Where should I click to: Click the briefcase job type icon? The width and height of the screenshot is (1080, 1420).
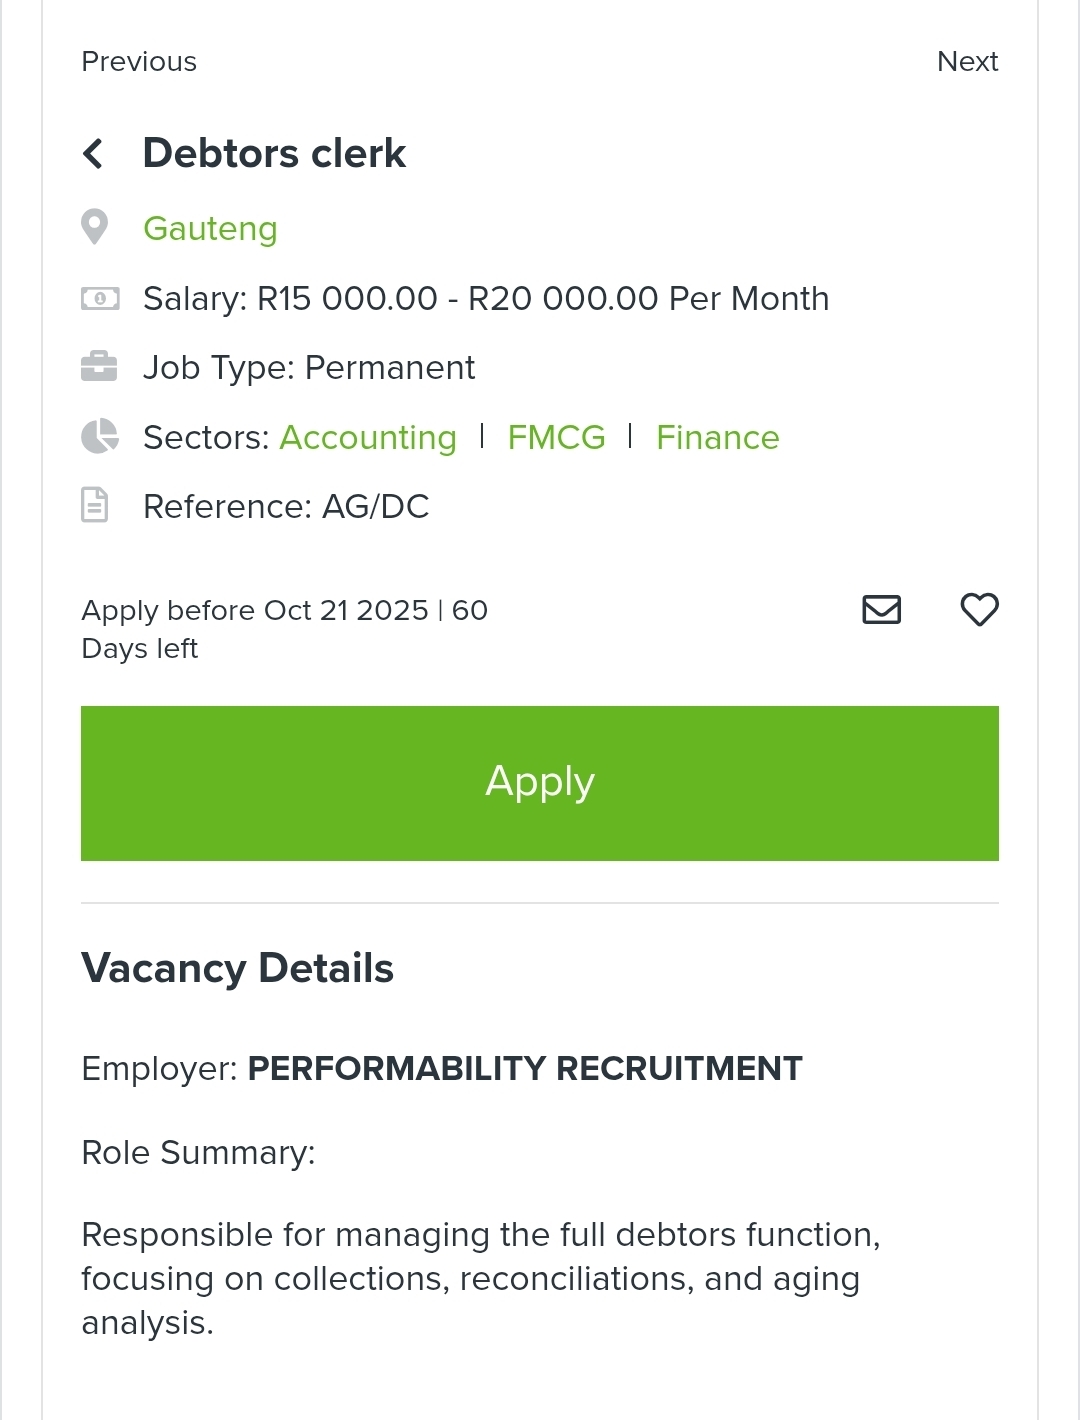[99, 367]
